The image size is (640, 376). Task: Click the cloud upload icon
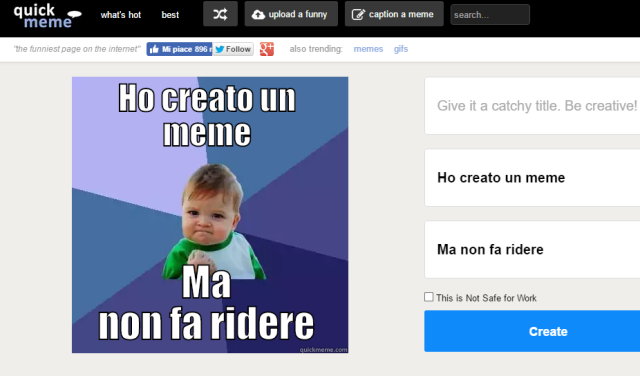click(x=258, y=15)
